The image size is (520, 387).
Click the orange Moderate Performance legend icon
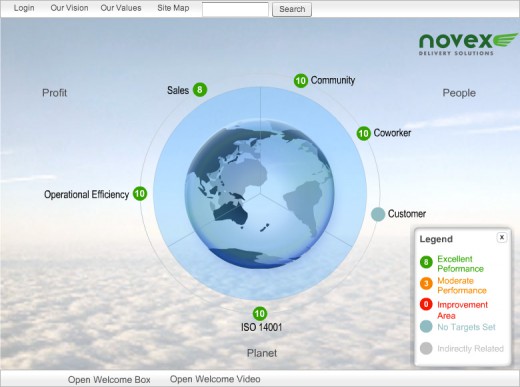pos(426,284)
